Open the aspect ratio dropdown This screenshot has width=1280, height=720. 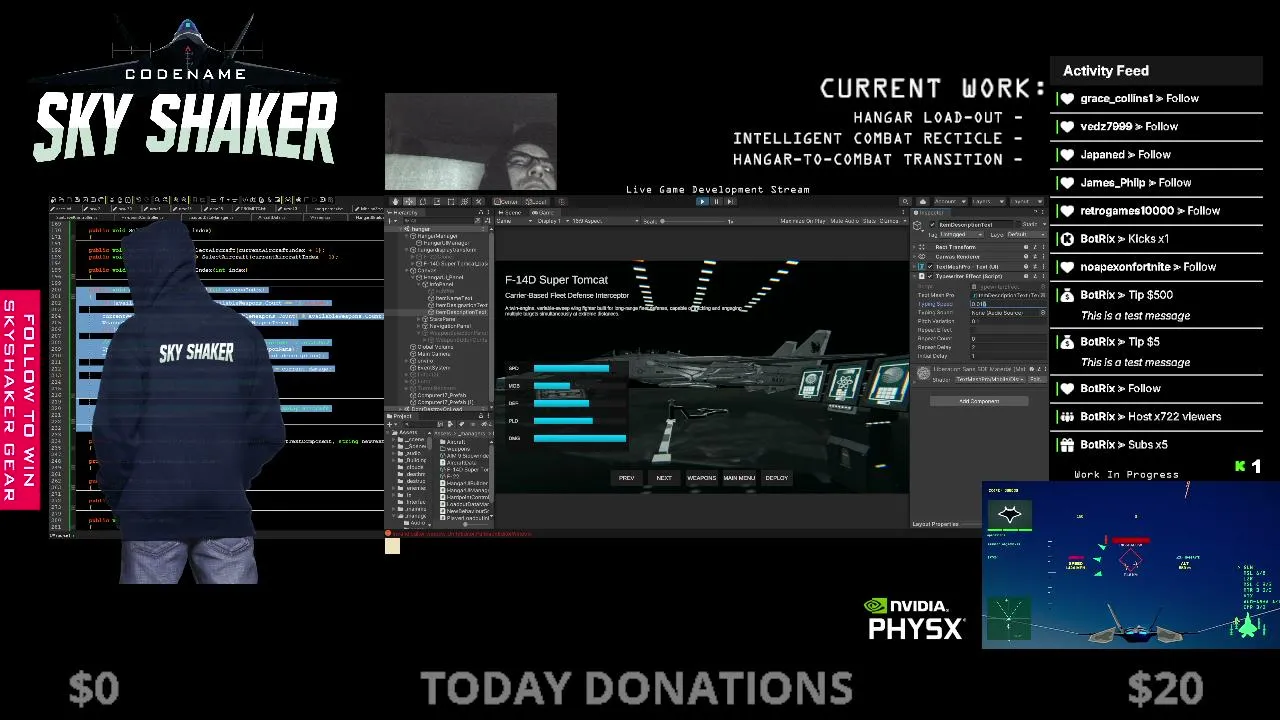(604, 221)
